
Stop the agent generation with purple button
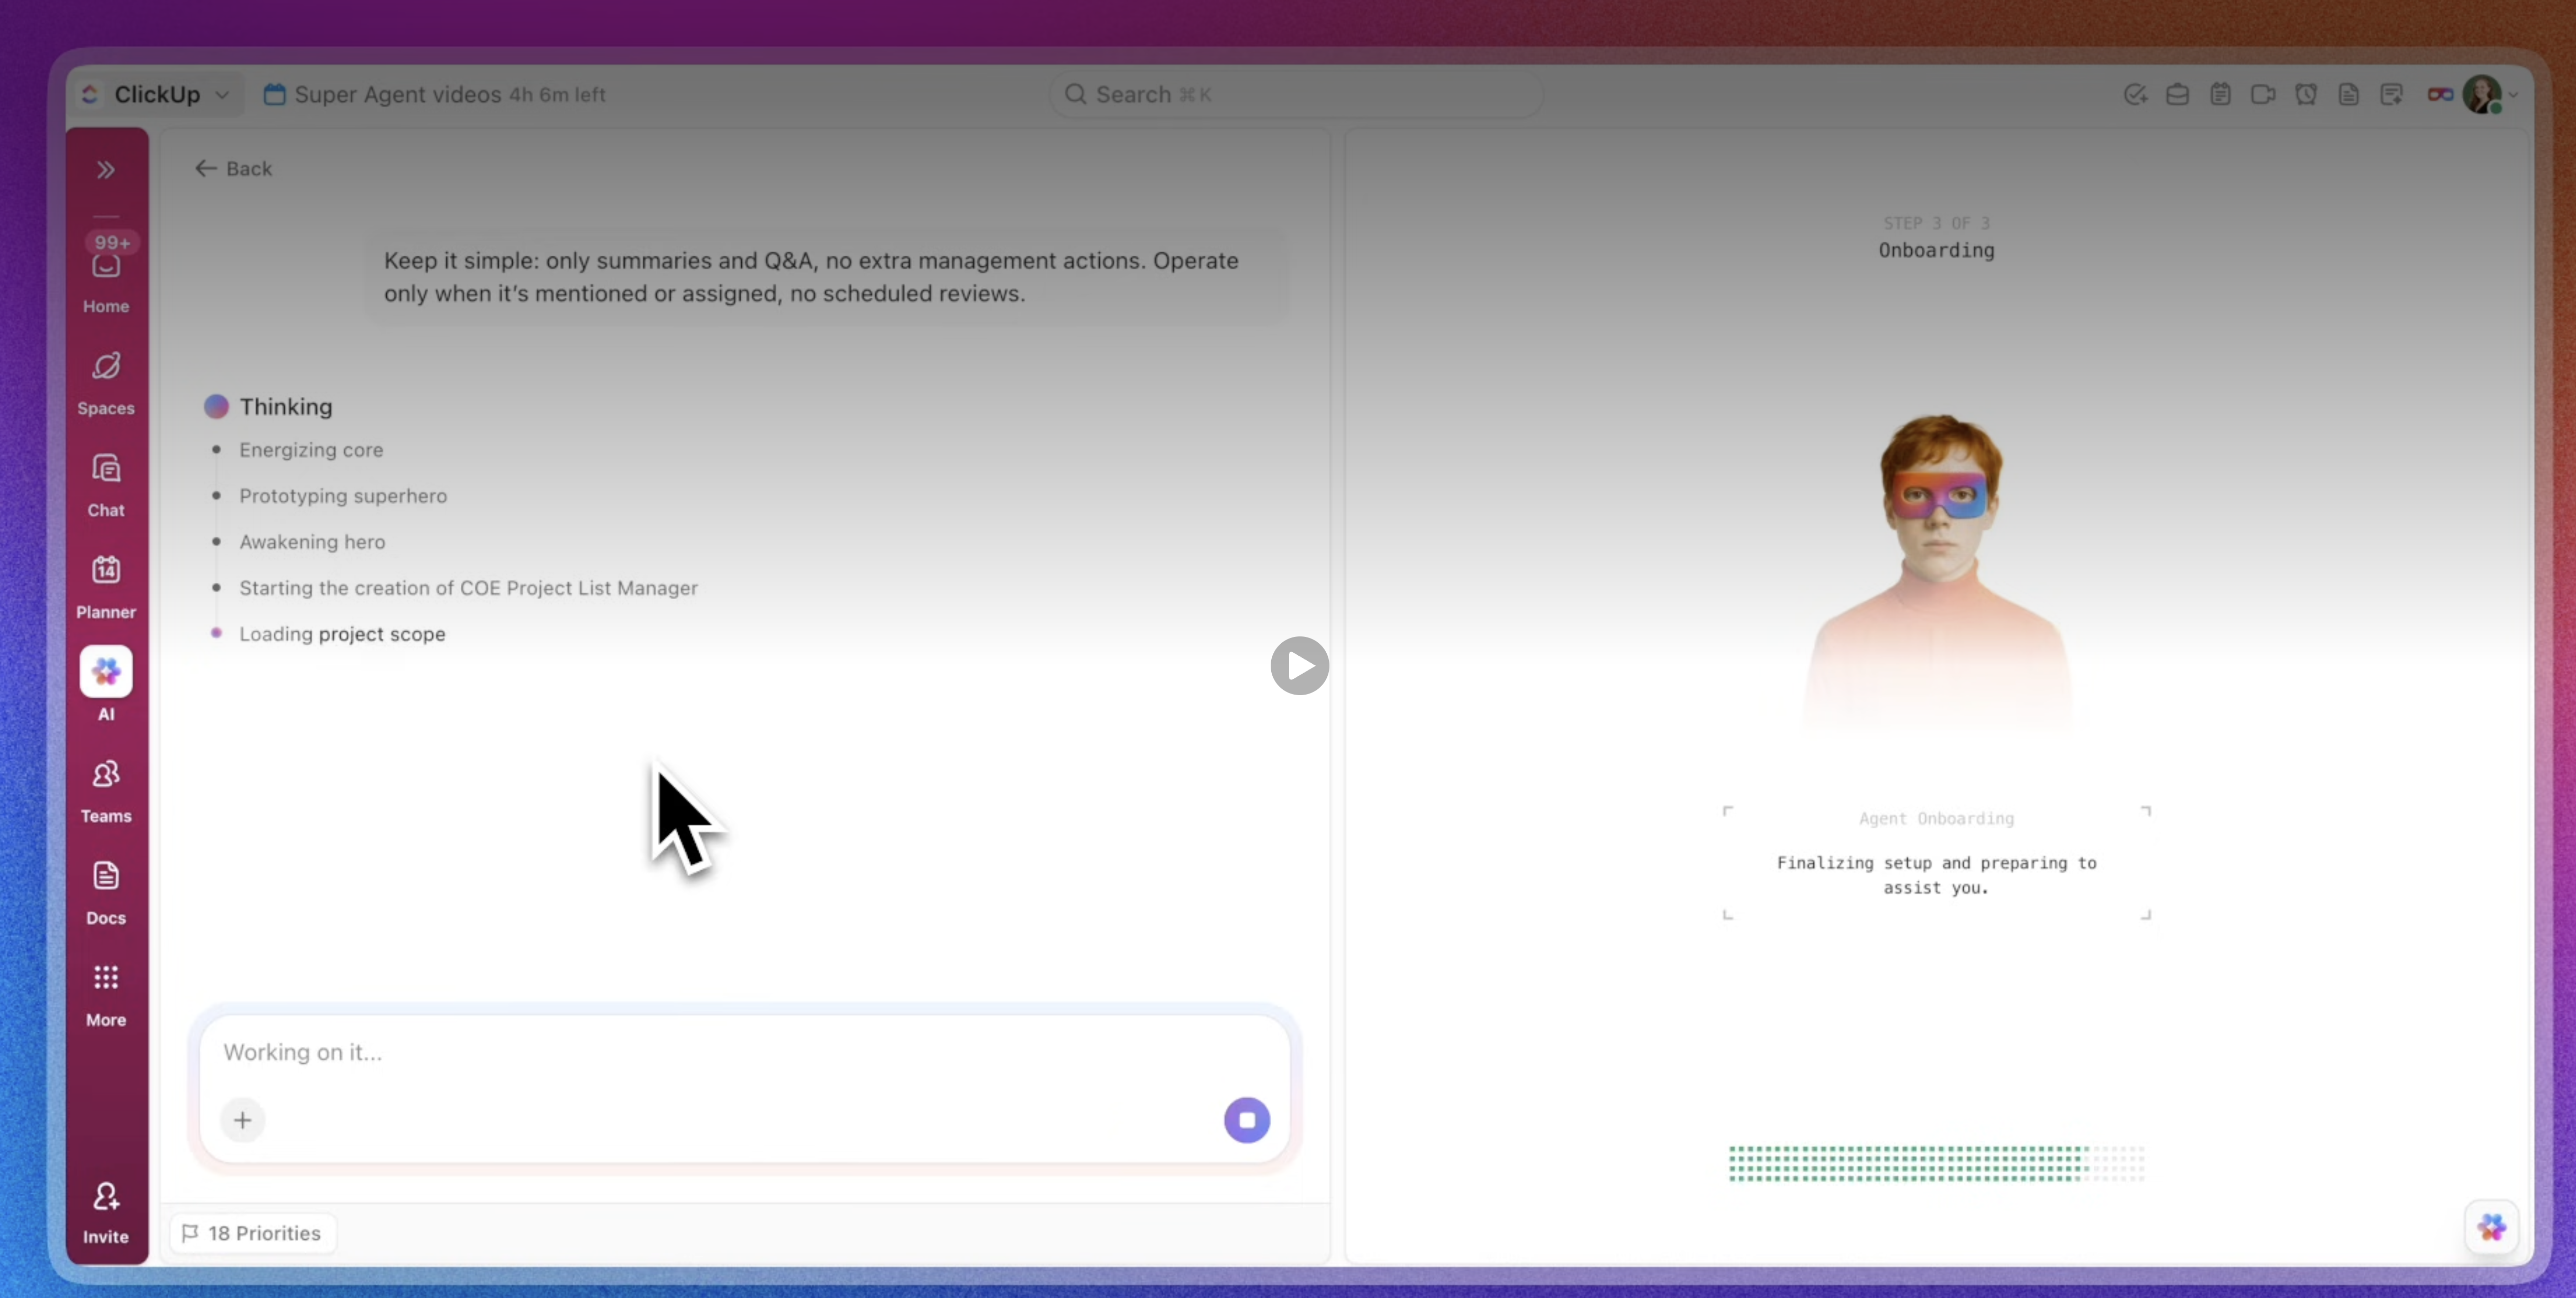(x=1246, y=1120)
